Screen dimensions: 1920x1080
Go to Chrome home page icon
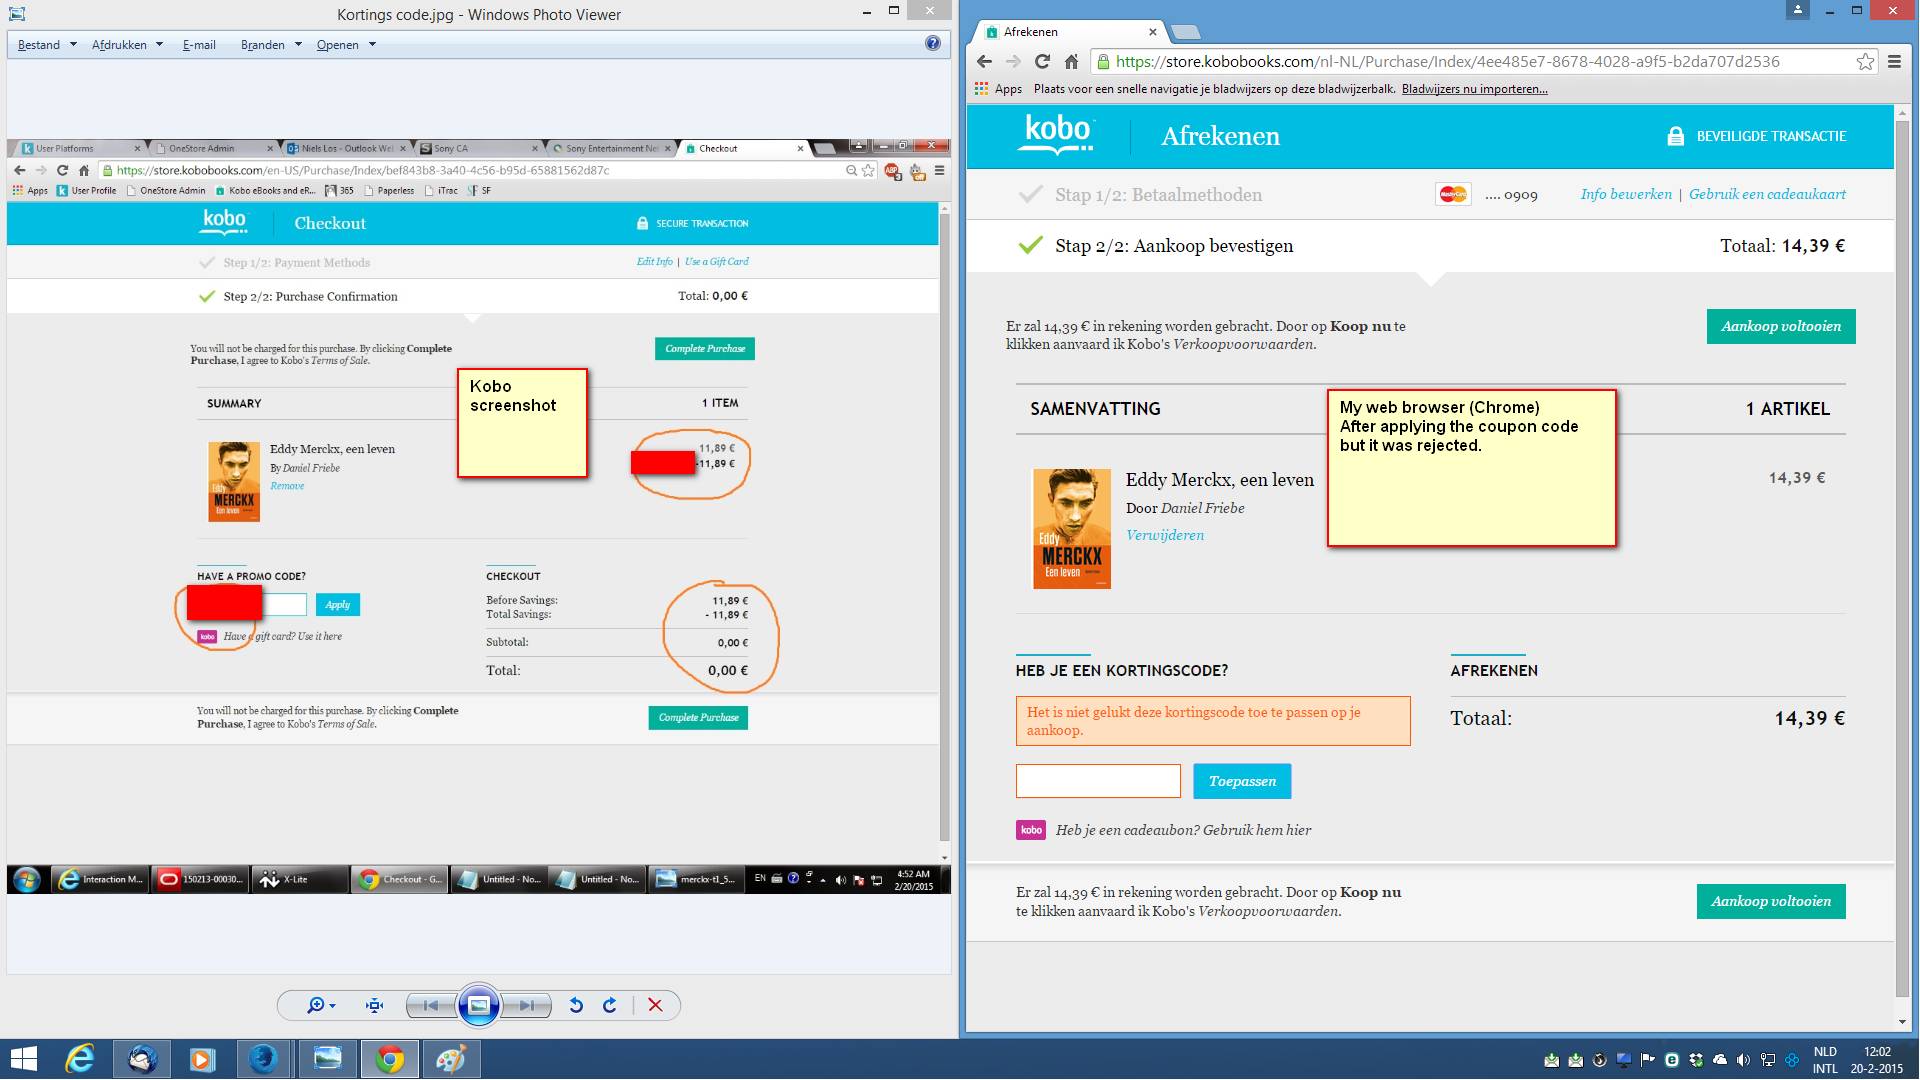[x=1071, y=62]
